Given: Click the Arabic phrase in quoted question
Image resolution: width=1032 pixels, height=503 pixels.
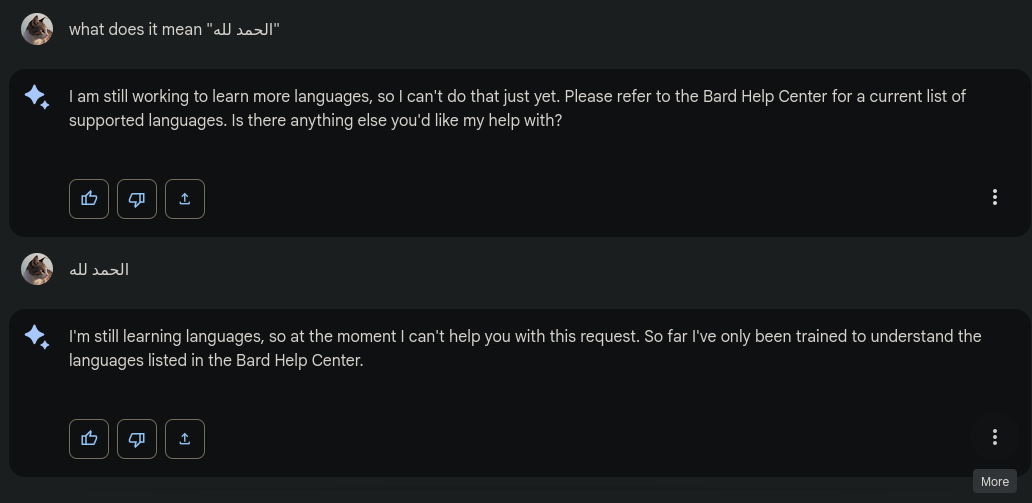Looking at the screenshot, I should click(x=243, y=29).
